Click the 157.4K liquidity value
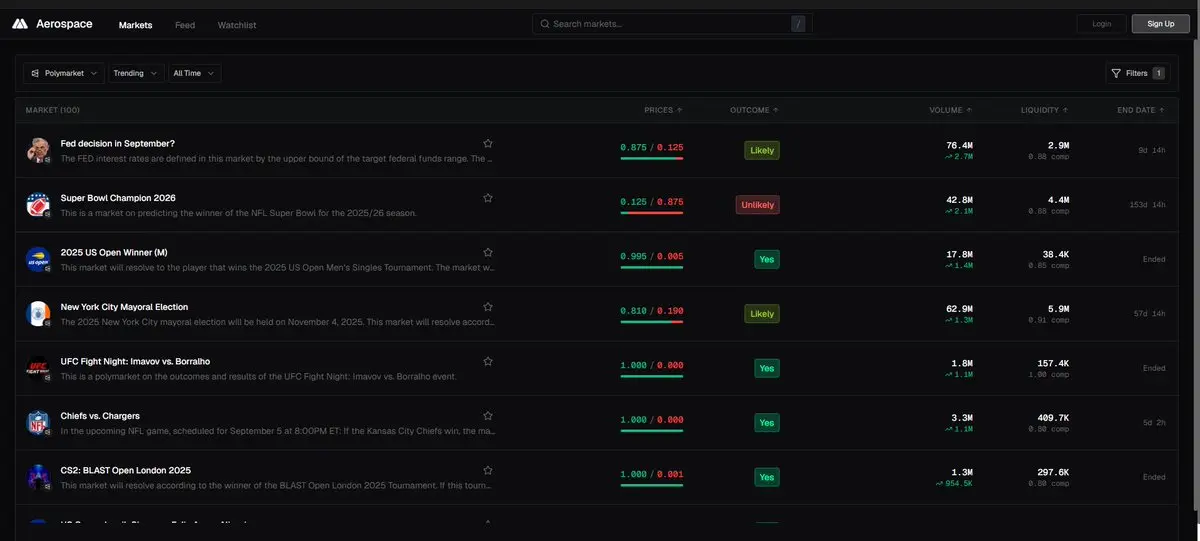Viewport: 1200px width, 541px height. (x=1055, y=363)
